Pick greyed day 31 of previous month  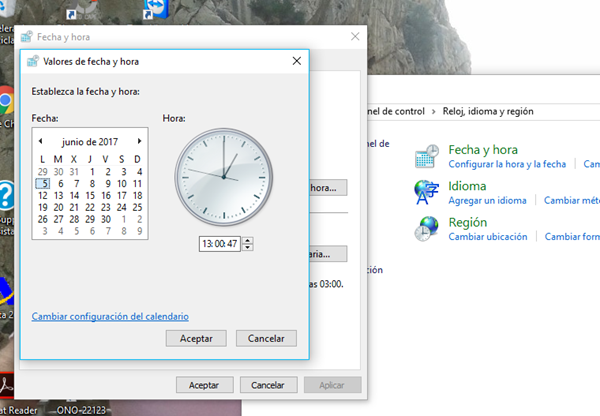[74, 172]
